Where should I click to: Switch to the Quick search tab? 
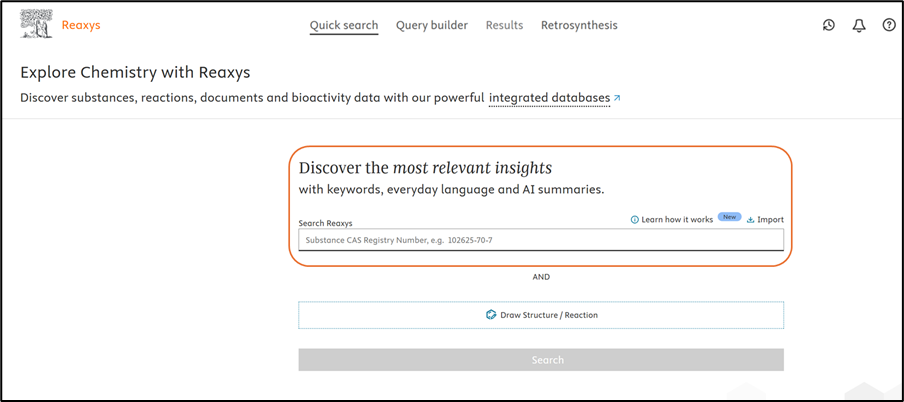pos(344,25)
